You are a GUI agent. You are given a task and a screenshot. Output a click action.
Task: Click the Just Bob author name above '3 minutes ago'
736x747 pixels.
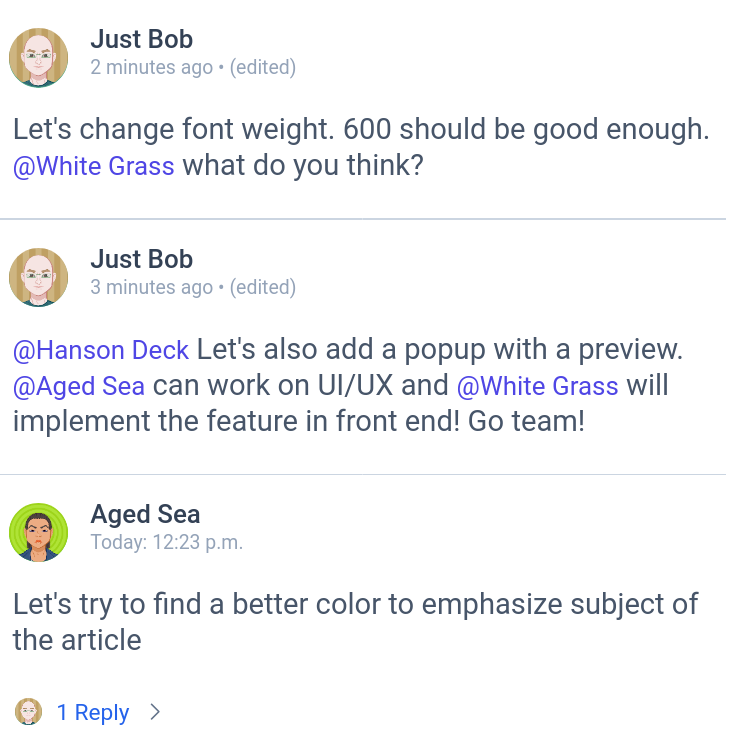pos(142,259)
